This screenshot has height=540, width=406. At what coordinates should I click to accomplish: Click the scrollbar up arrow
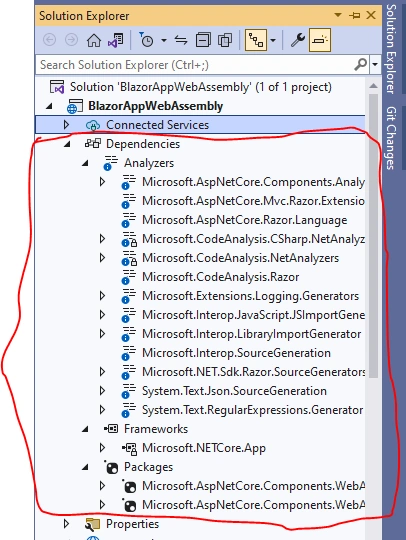click(x=373, y=86)
